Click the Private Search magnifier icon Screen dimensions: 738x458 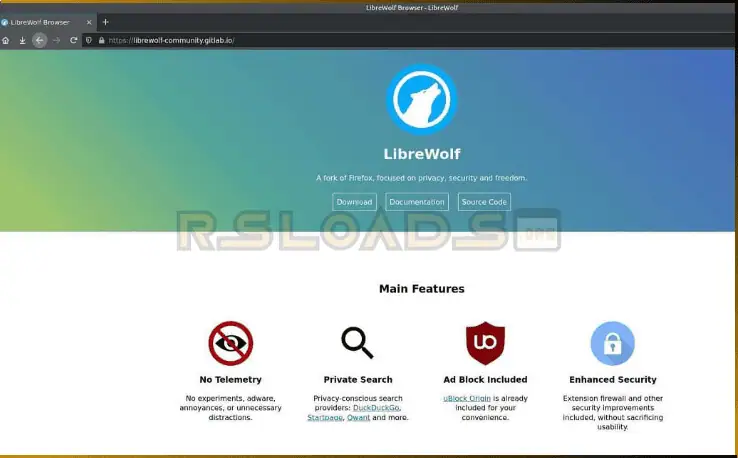(x=357, y=343)
